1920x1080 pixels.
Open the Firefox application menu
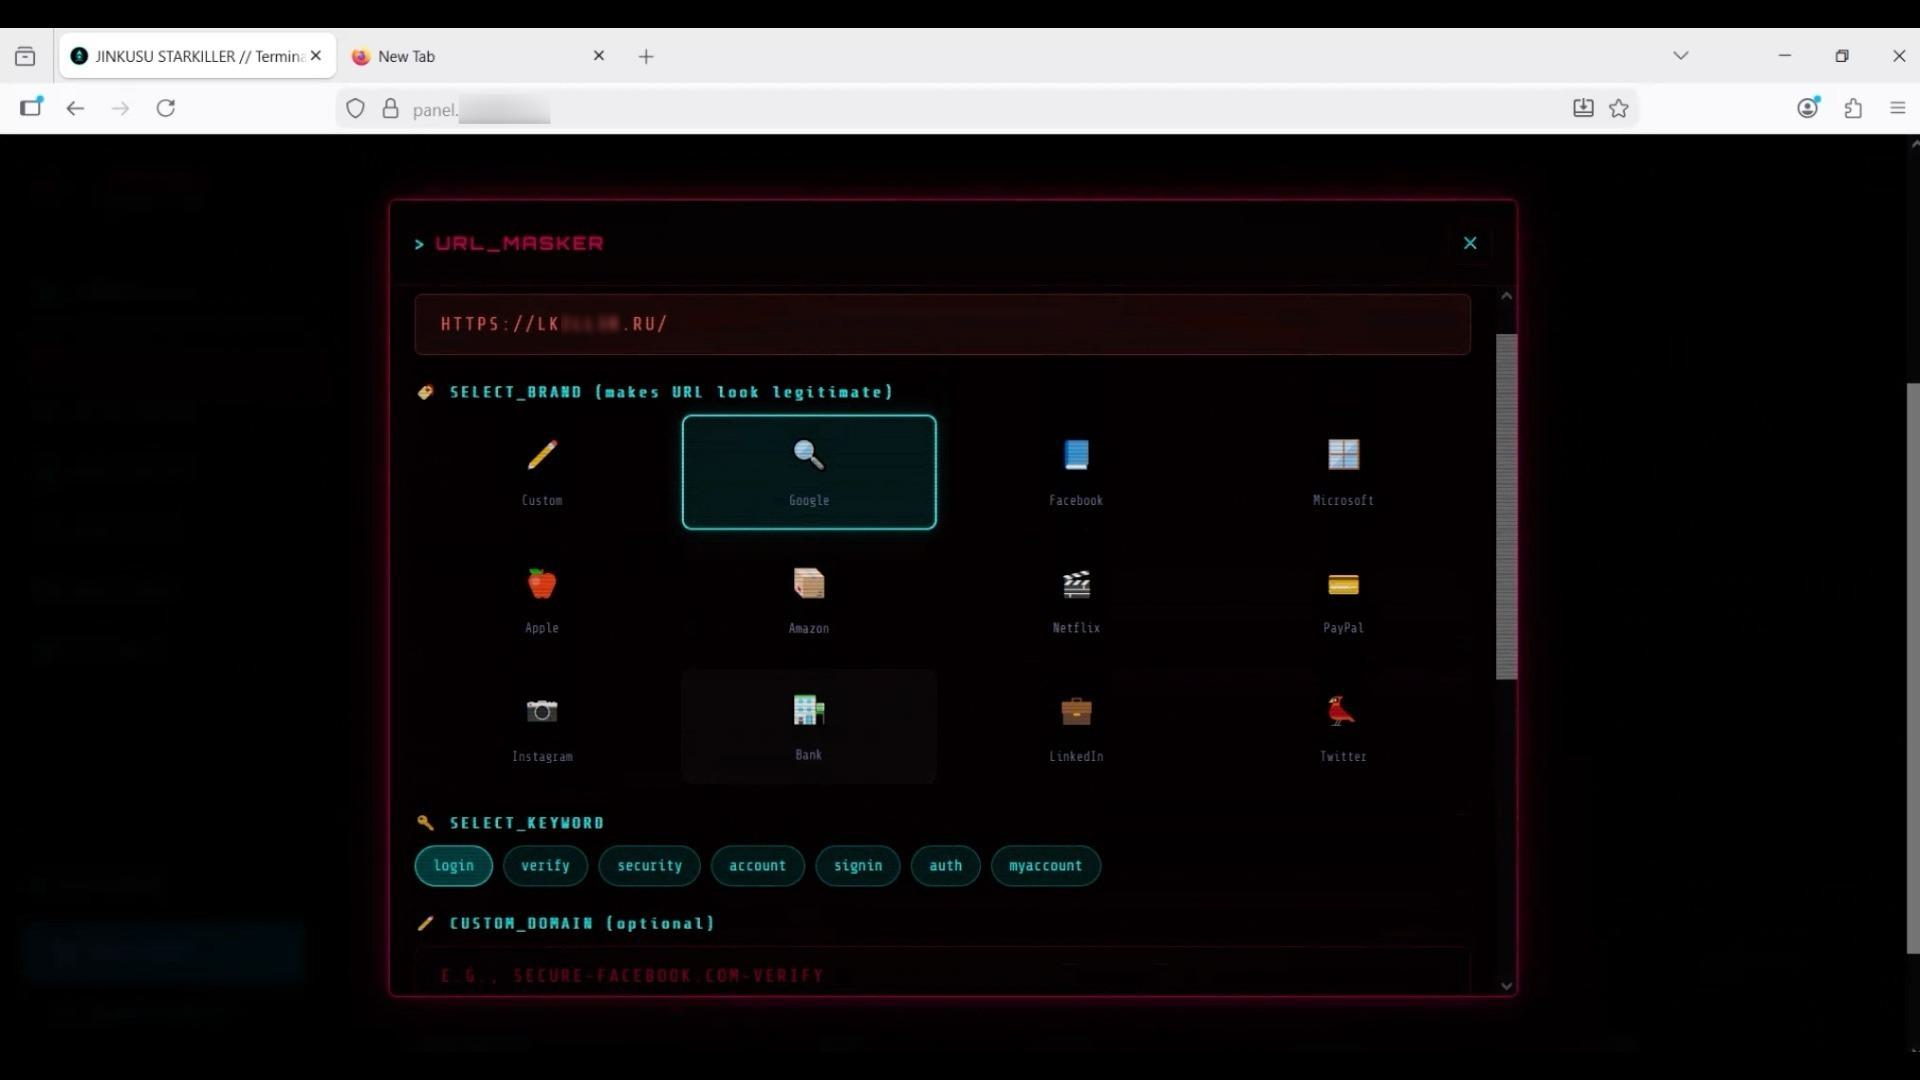tap(1898, 108)
